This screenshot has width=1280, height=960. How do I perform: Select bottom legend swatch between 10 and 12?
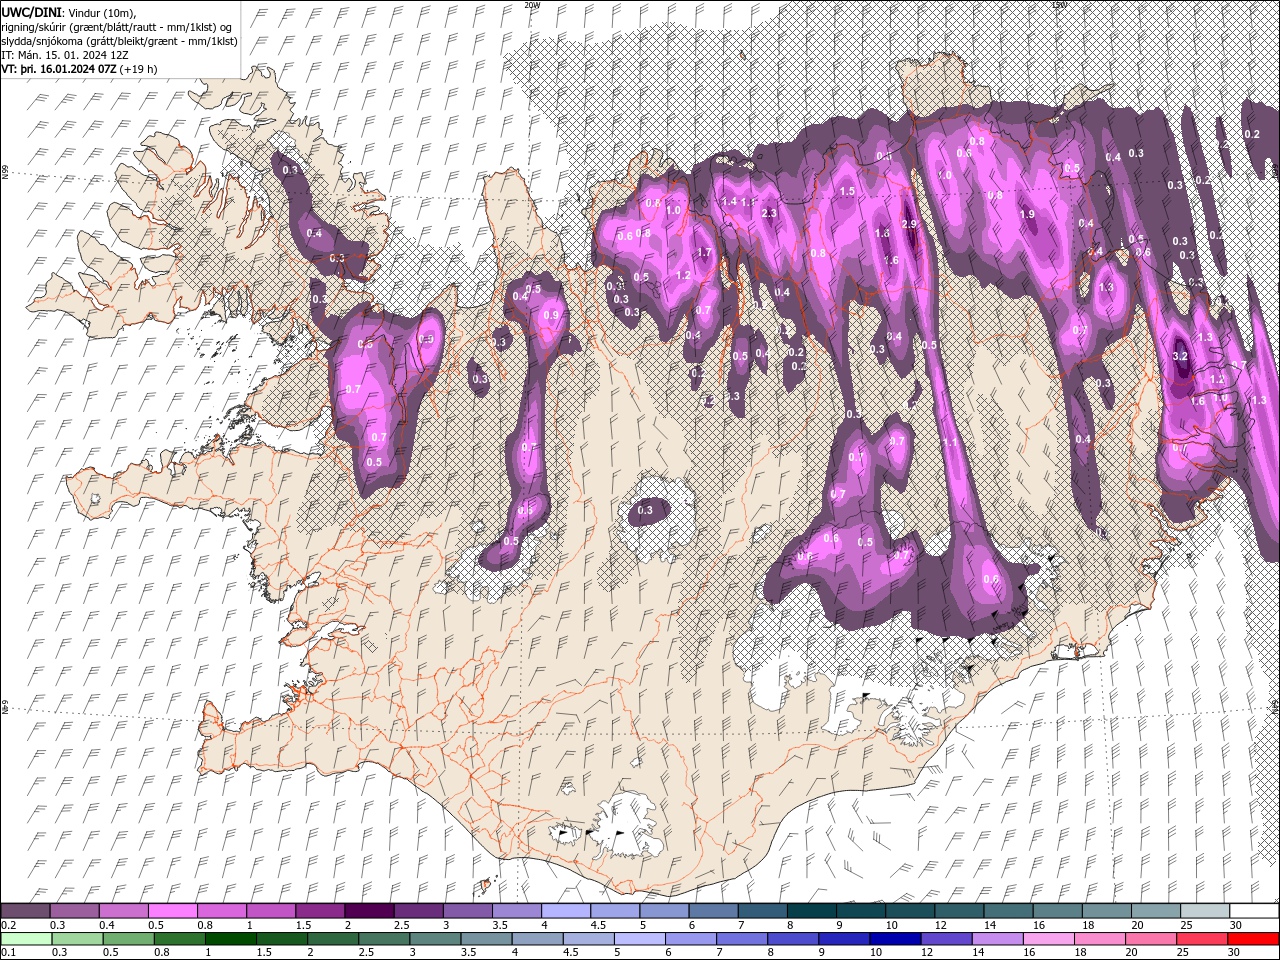coord(896,939)
